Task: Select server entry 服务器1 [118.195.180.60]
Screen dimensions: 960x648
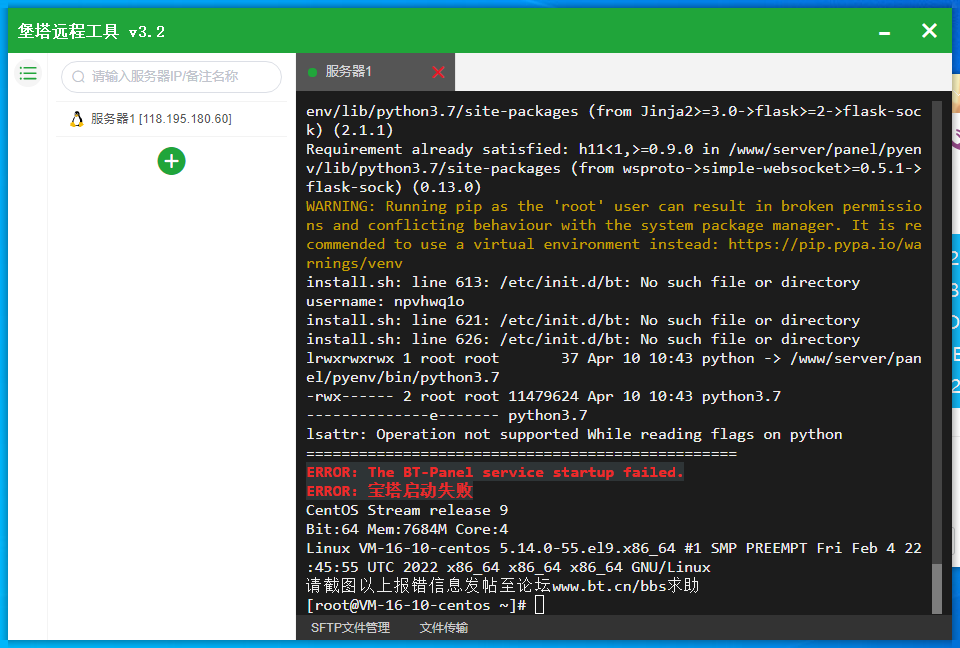Action: [160, 119]
